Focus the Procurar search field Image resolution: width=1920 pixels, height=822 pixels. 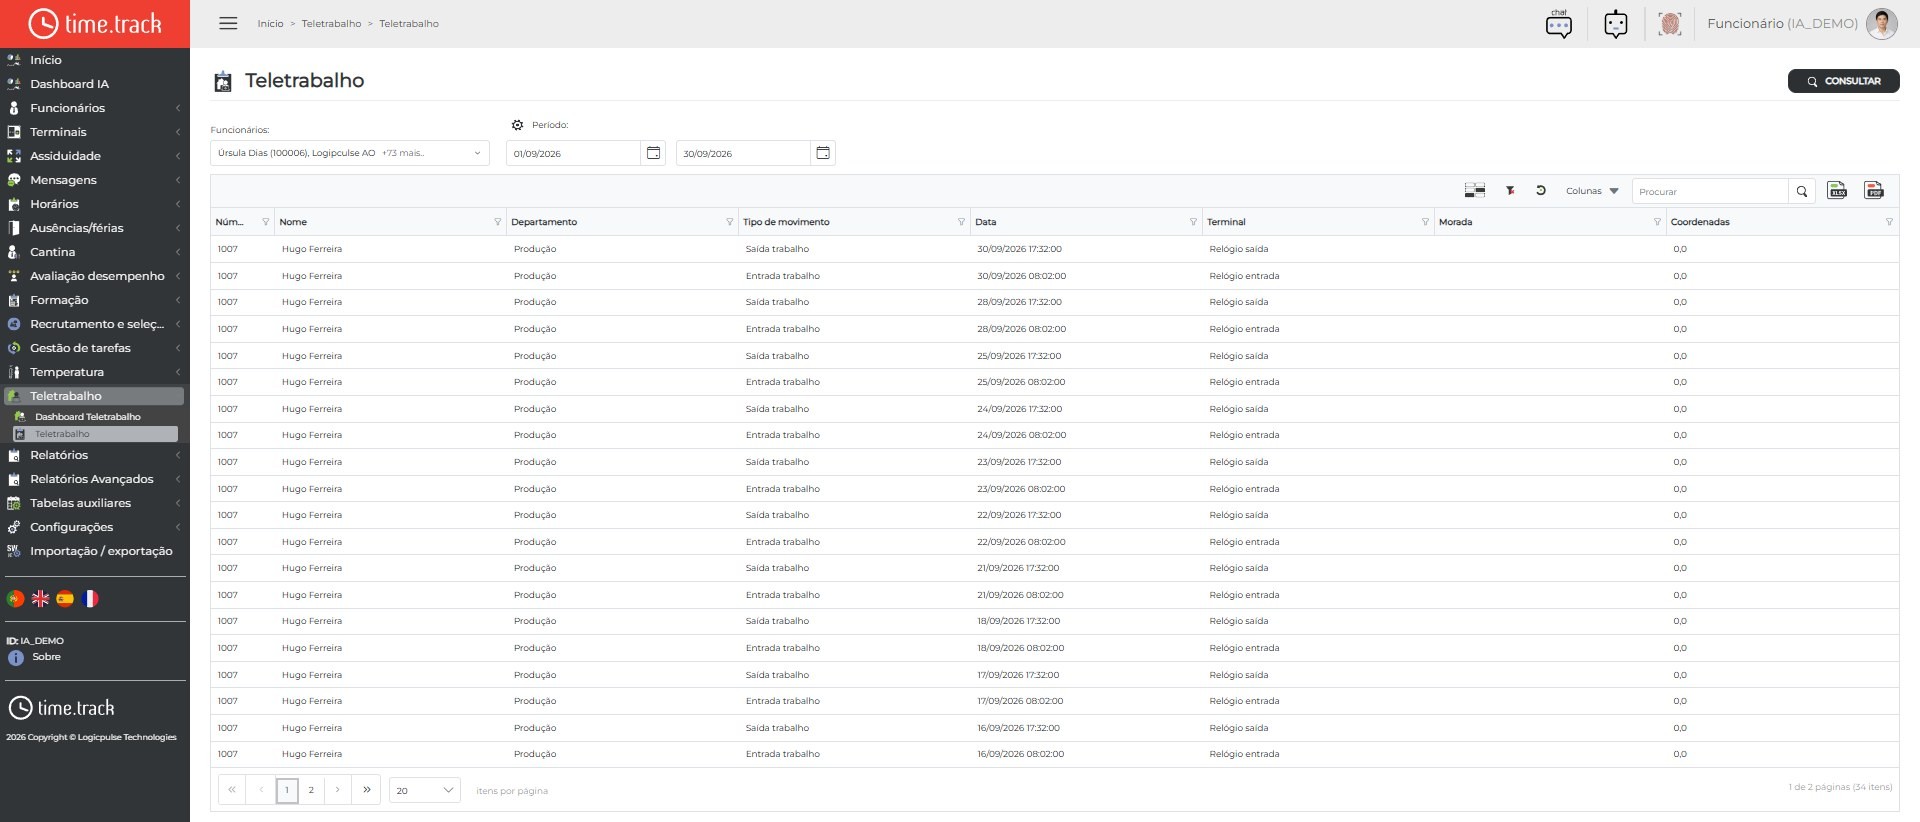click(x=1710, y=191)
